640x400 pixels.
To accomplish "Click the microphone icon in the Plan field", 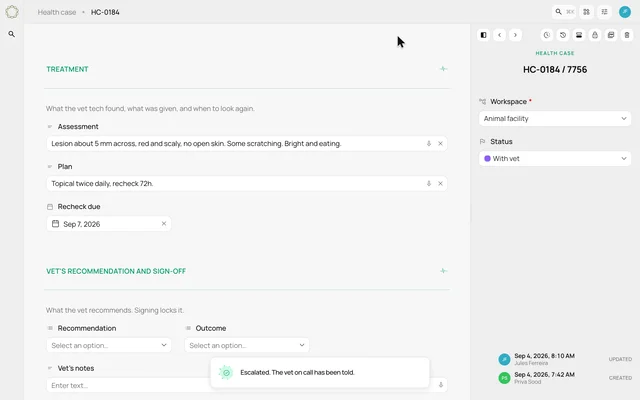I will pos(429,184).
